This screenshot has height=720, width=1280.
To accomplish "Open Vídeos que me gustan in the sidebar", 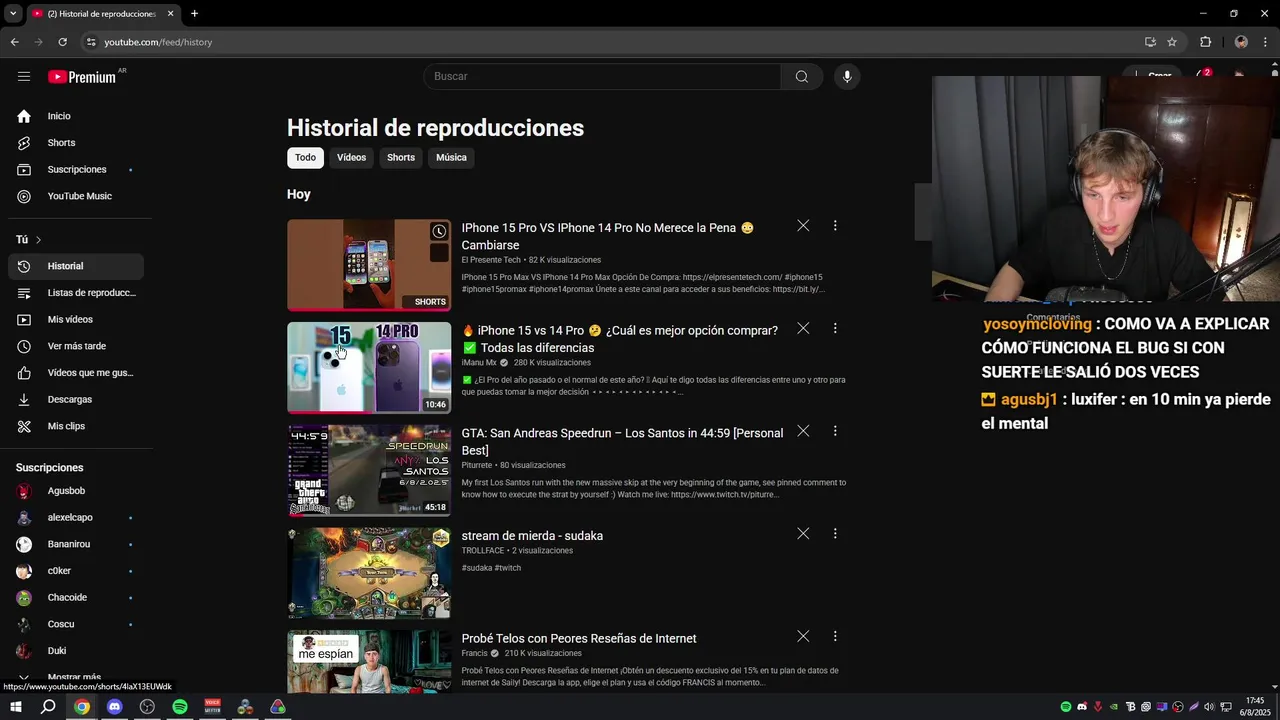I will click(76, 373).
